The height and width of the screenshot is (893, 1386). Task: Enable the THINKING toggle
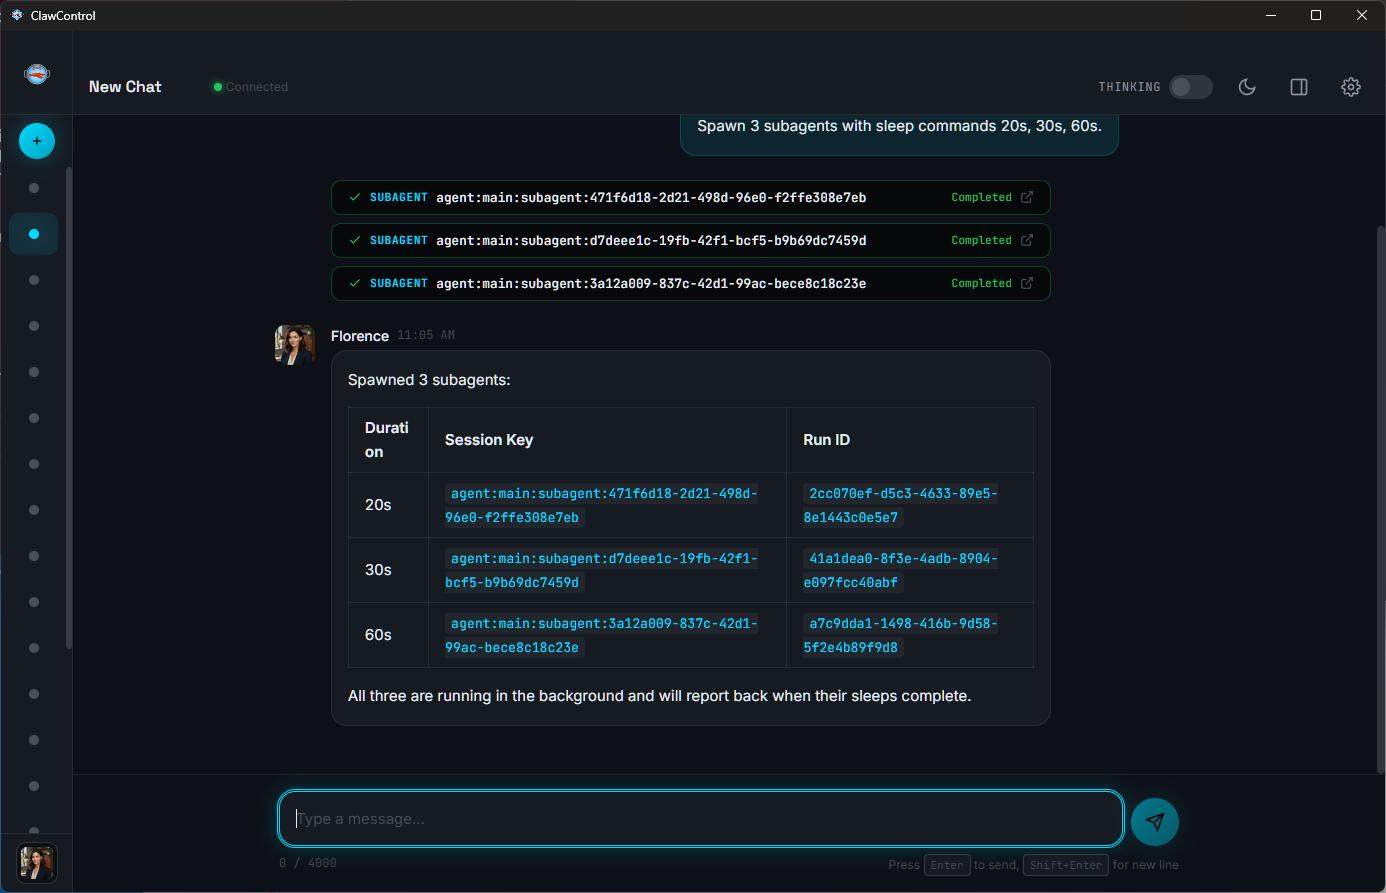tap(1190, 87)
